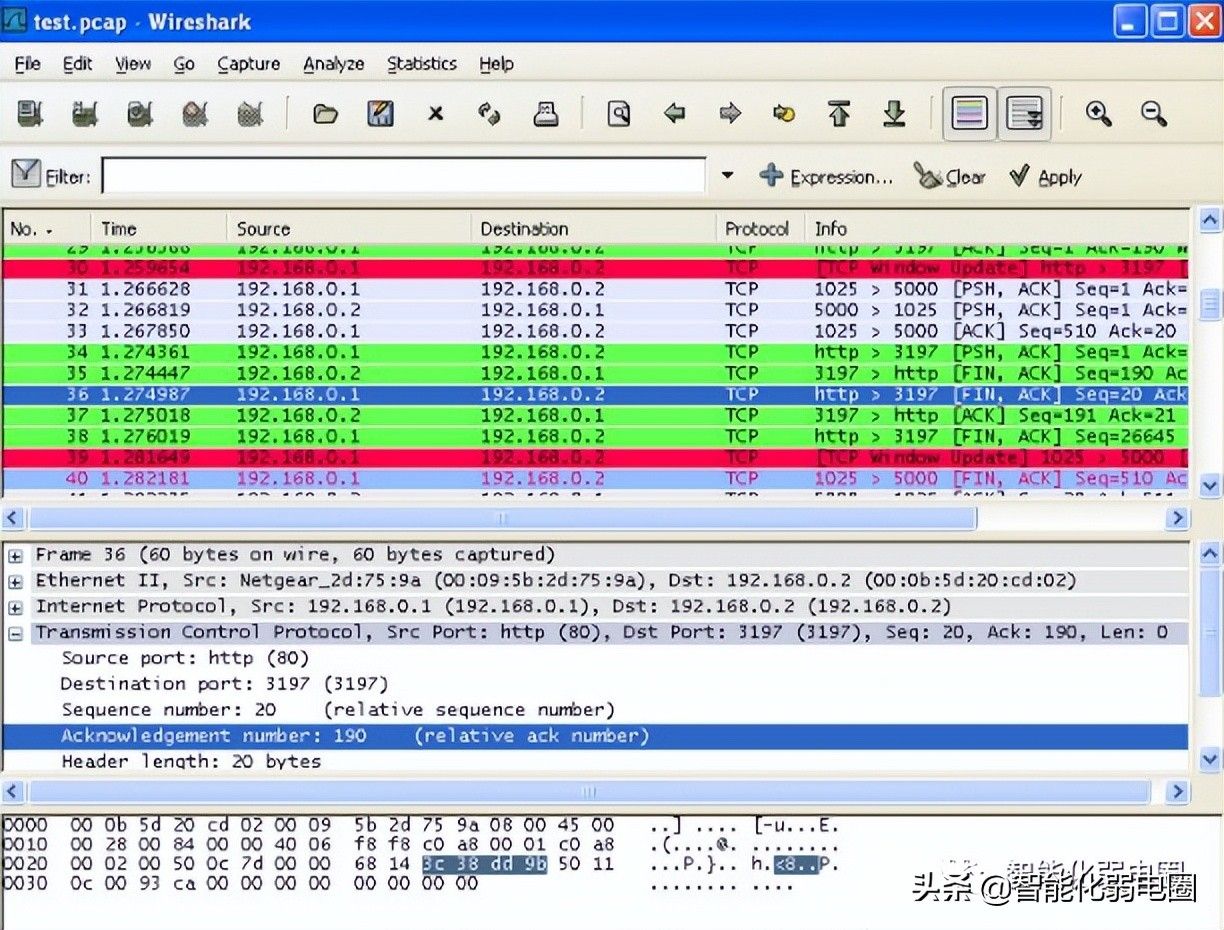Open a capture file with folder icon
Screen dimensions: 1224x930
click(325, 114)
